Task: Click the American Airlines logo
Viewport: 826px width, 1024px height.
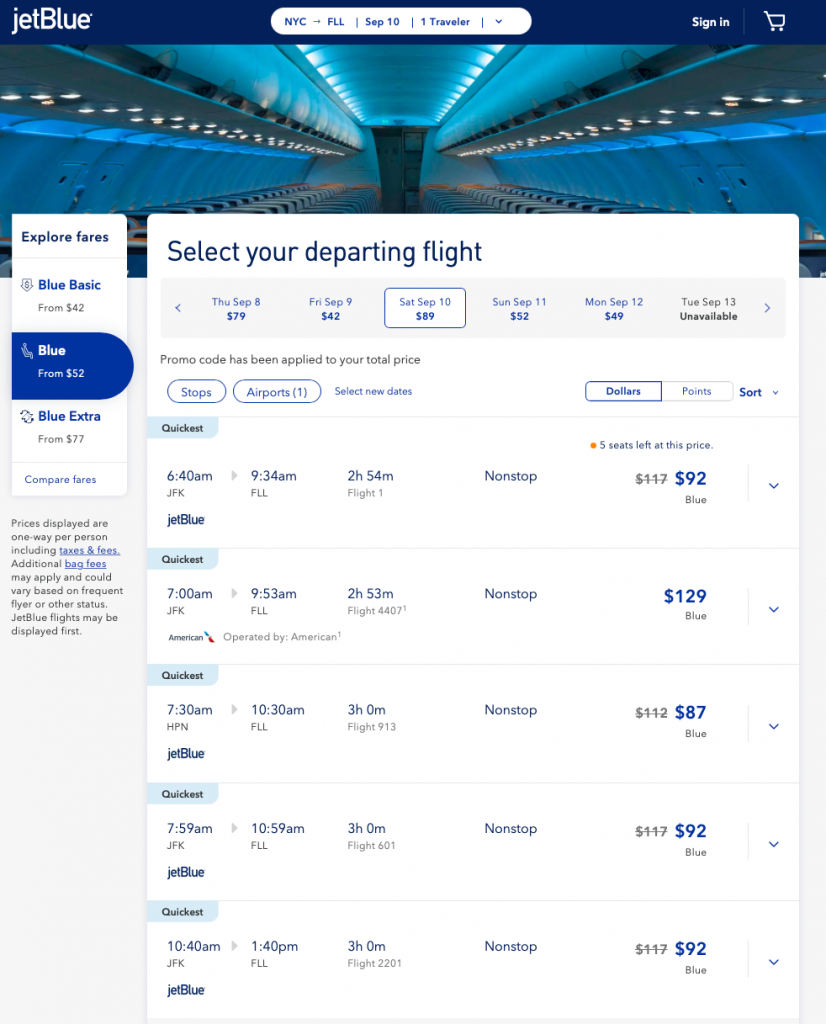Action: (191, 637)
